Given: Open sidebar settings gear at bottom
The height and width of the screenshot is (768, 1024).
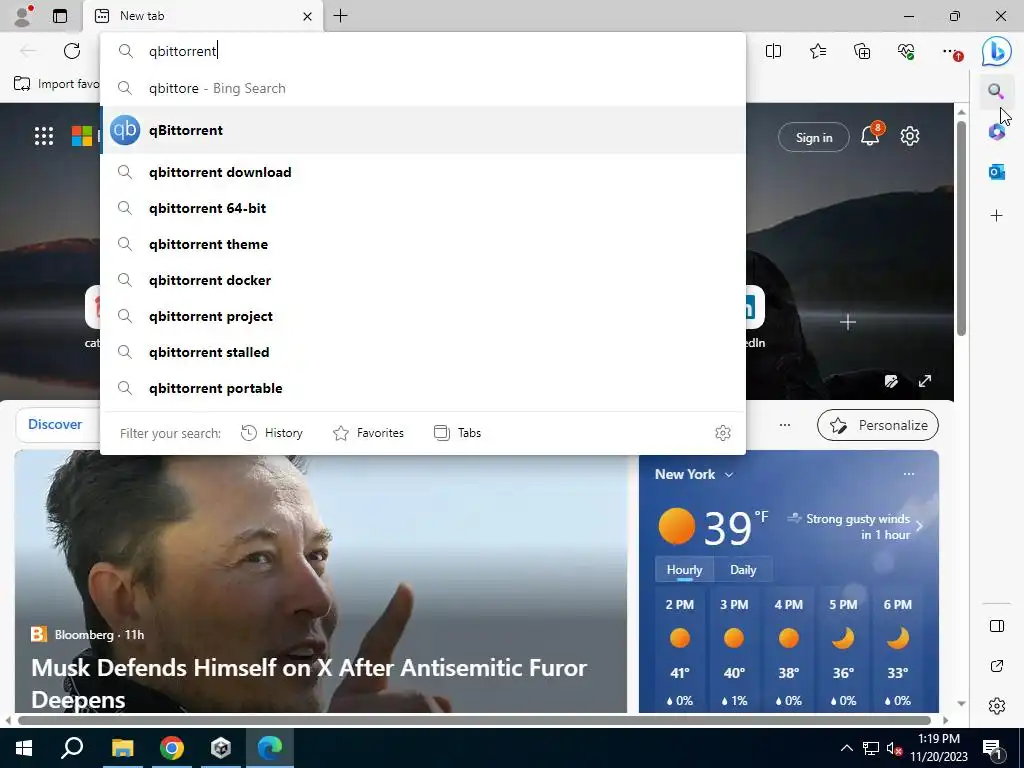Looking at the screenshot, I should tap(997, 706).
